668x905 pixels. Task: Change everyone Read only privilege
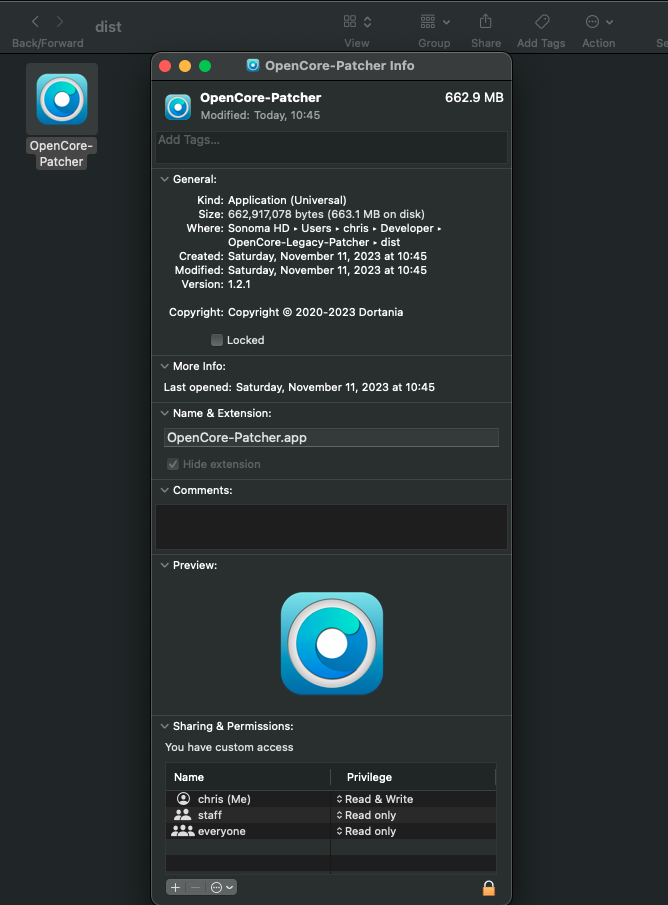click(x=366, y=831)
